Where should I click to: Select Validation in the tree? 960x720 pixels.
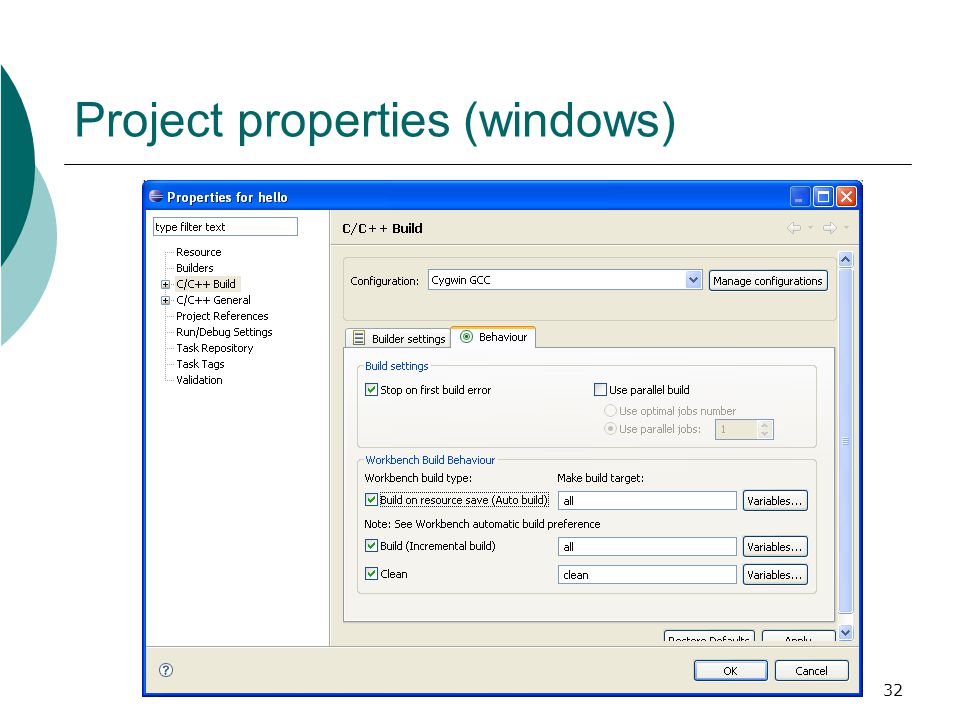(x=199, y=380)
